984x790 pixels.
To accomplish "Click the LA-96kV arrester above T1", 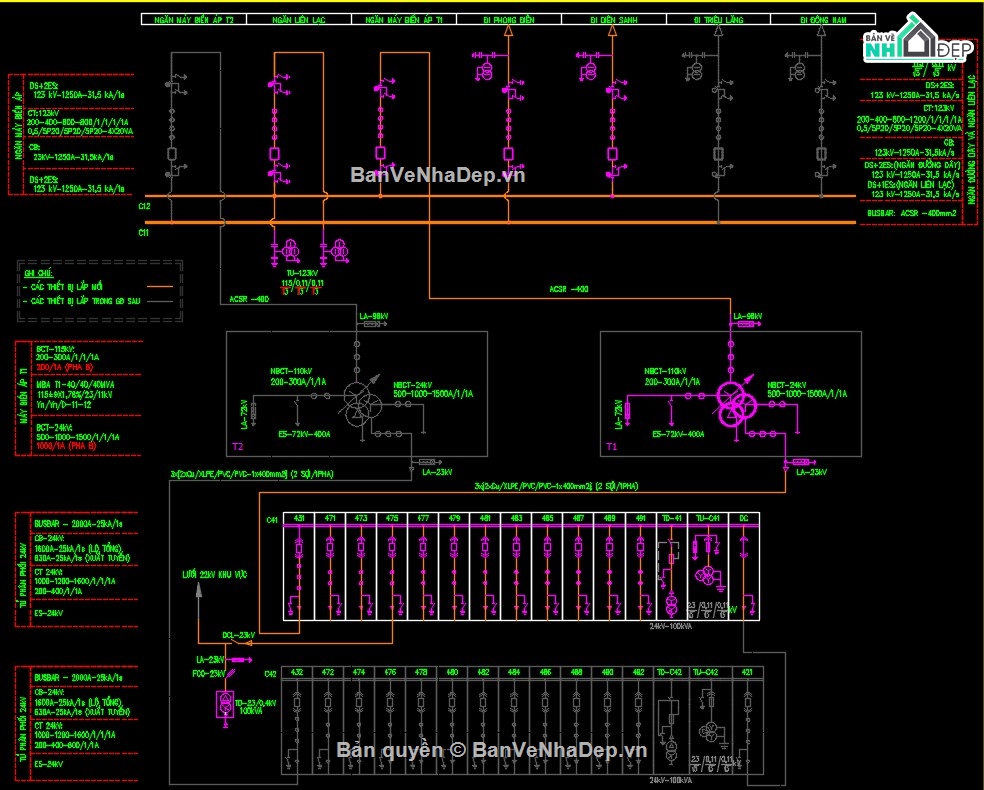I will click(750, 325).
